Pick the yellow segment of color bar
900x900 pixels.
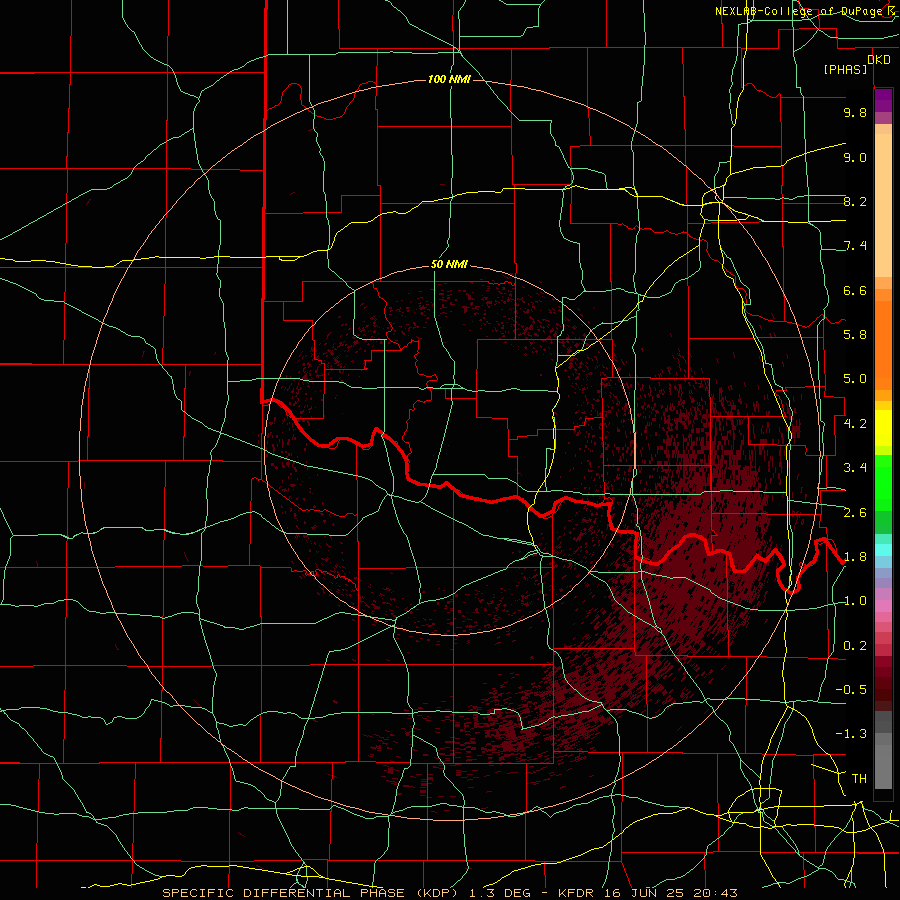[x=883, y=428]
